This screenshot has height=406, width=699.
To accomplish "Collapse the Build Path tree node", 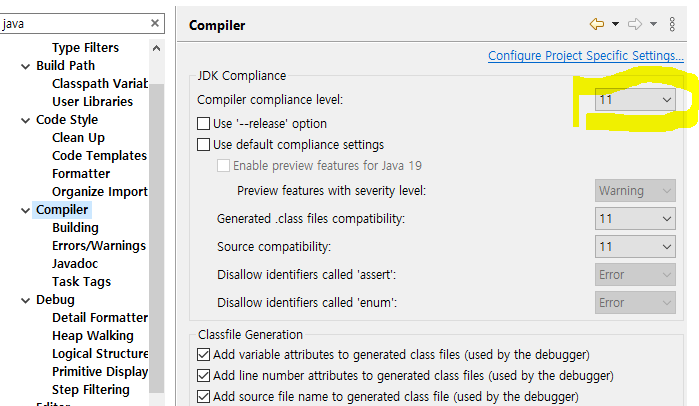I will [25, 66].
